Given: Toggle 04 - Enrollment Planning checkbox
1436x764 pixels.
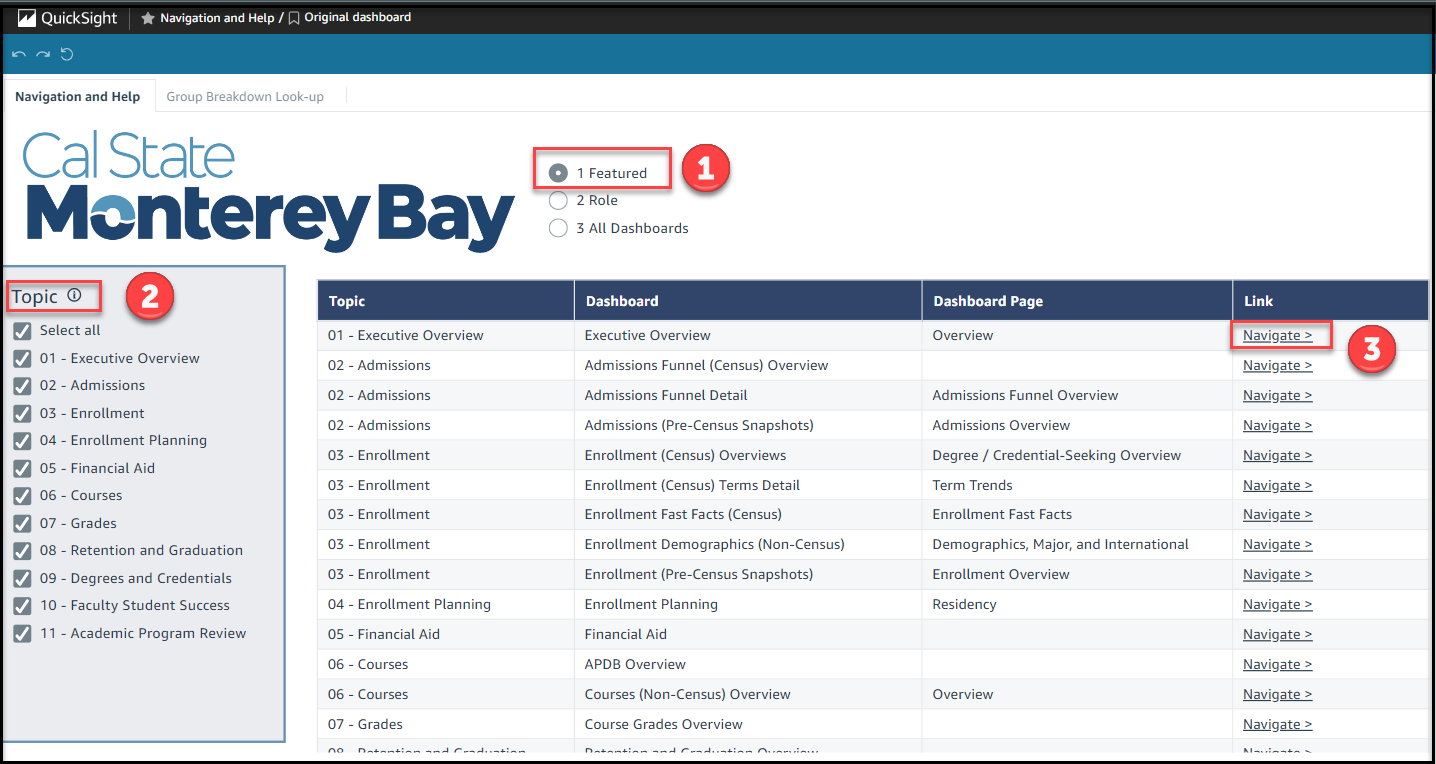Looking at the screenshot, I should click(x=22, y=440).
